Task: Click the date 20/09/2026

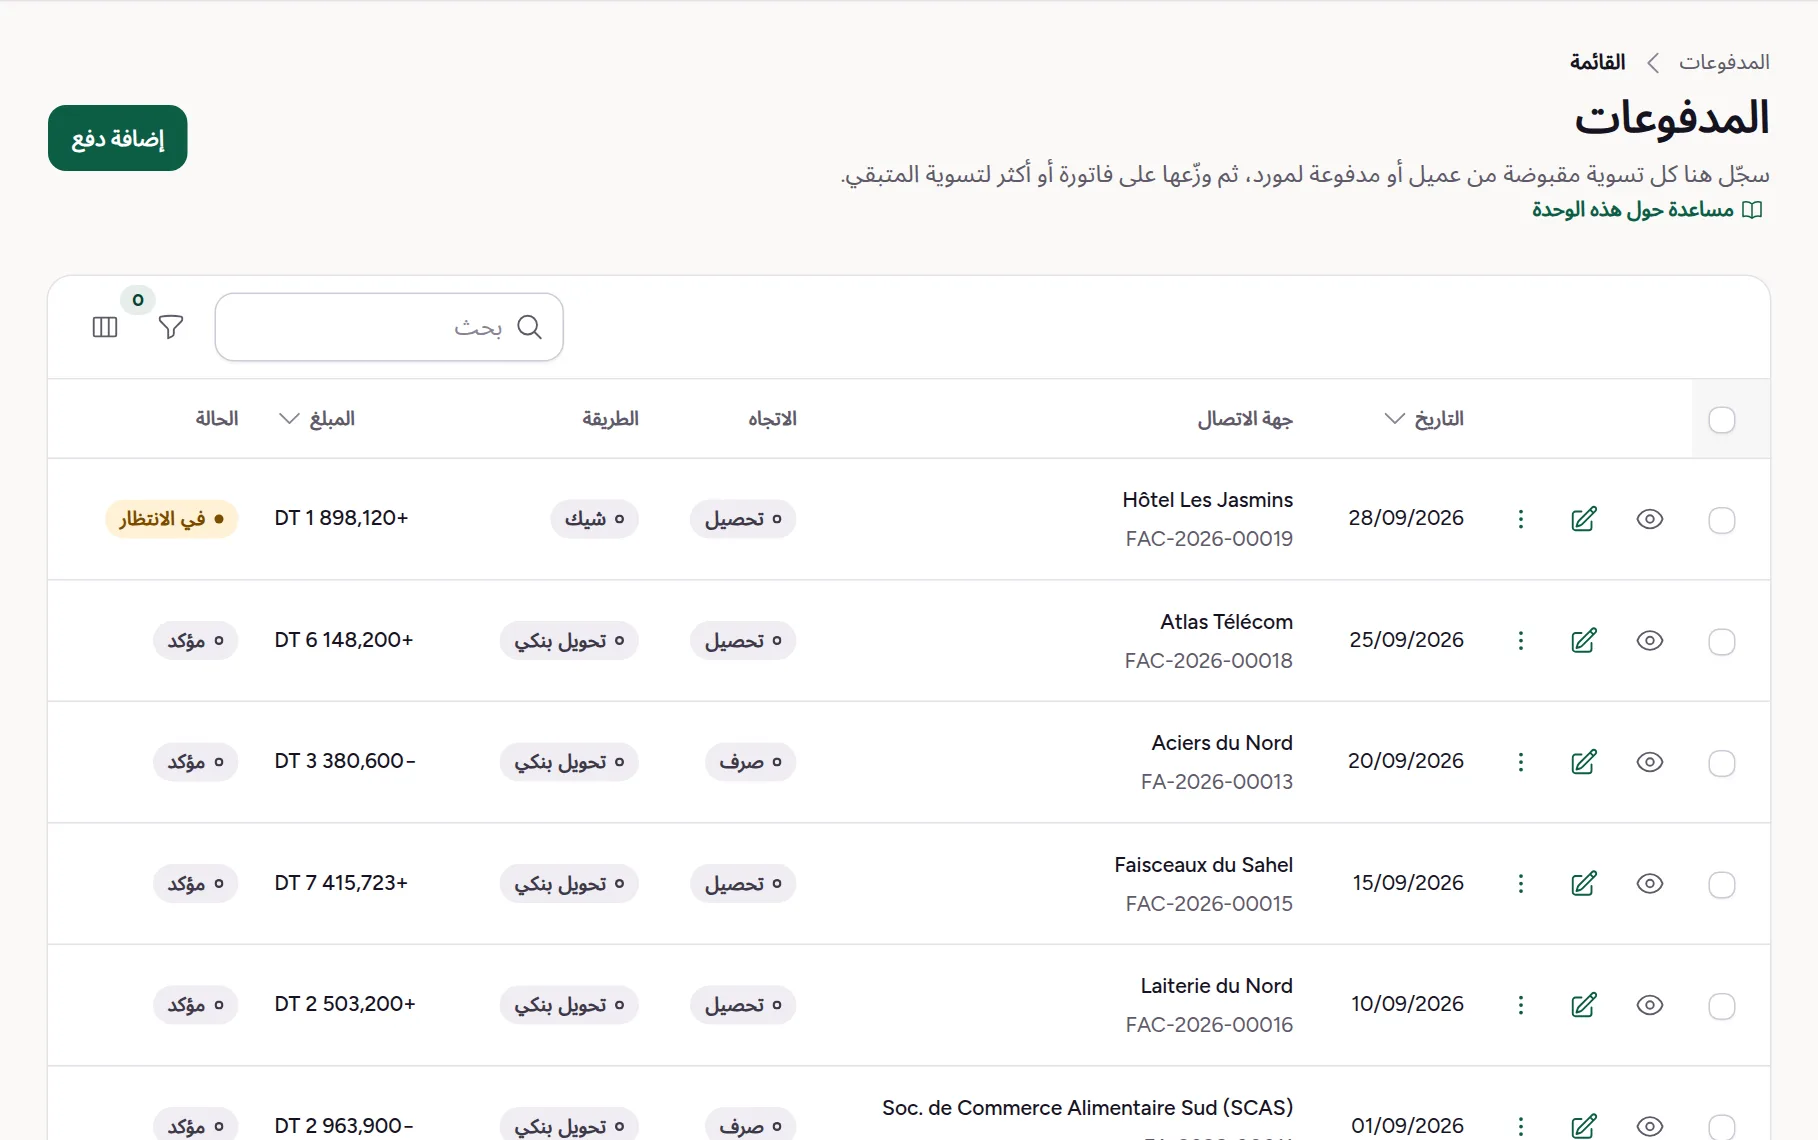Action: 1406,761
